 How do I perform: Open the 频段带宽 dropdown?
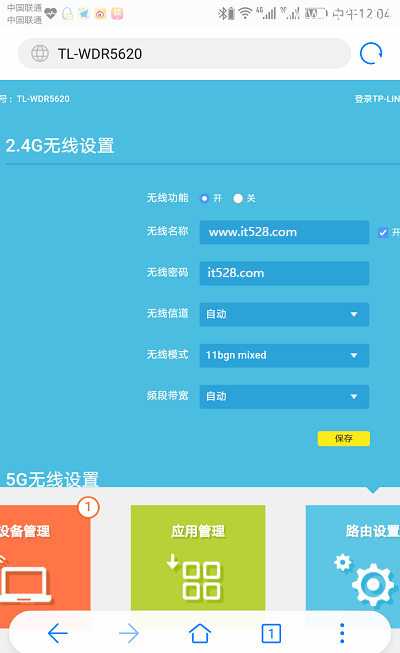(x=284, y=396)
